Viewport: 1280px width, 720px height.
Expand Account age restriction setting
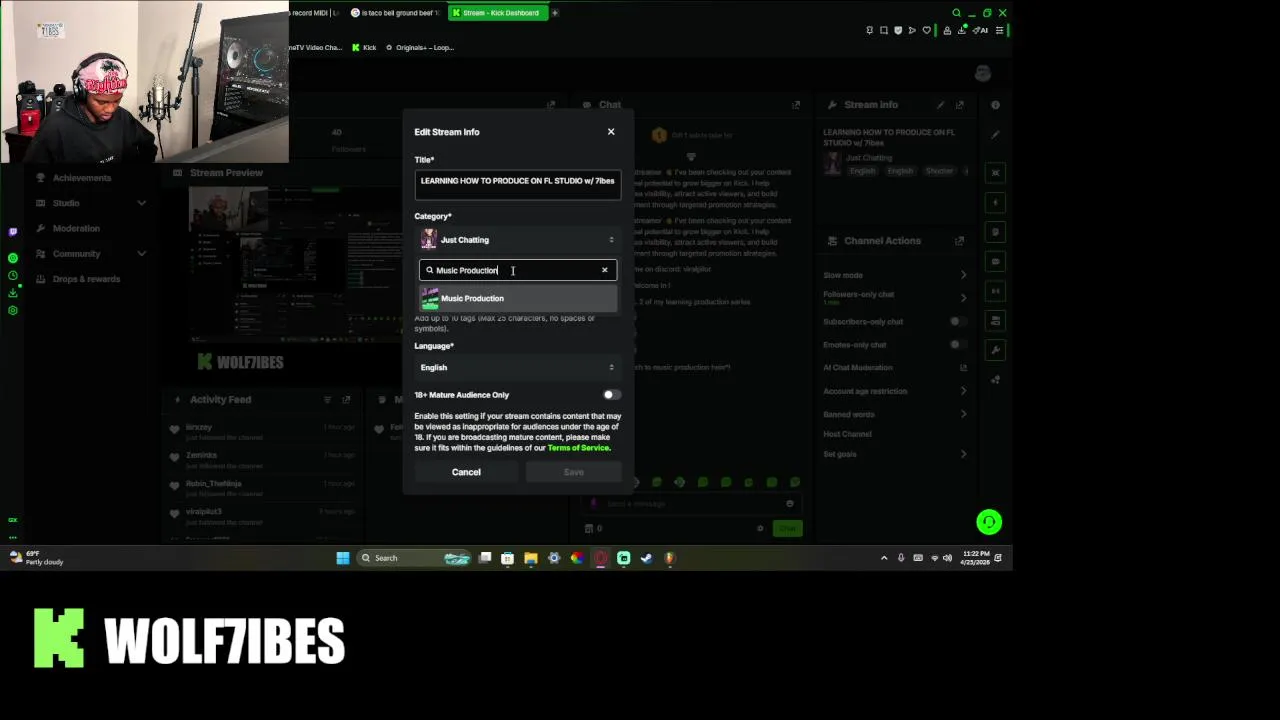pyautogui.click(x=895, y=391)
